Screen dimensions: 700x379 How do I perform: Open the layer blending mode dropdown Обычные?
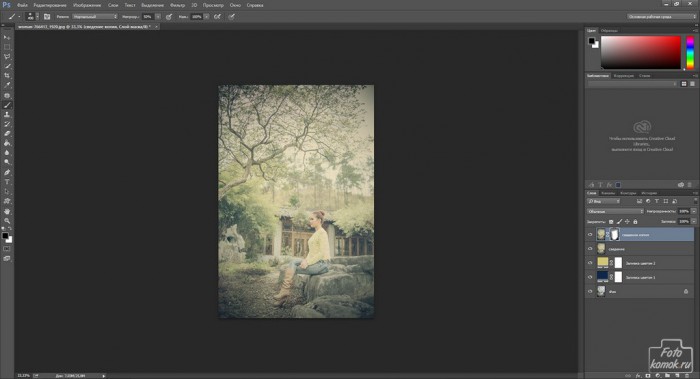point(615,211)
